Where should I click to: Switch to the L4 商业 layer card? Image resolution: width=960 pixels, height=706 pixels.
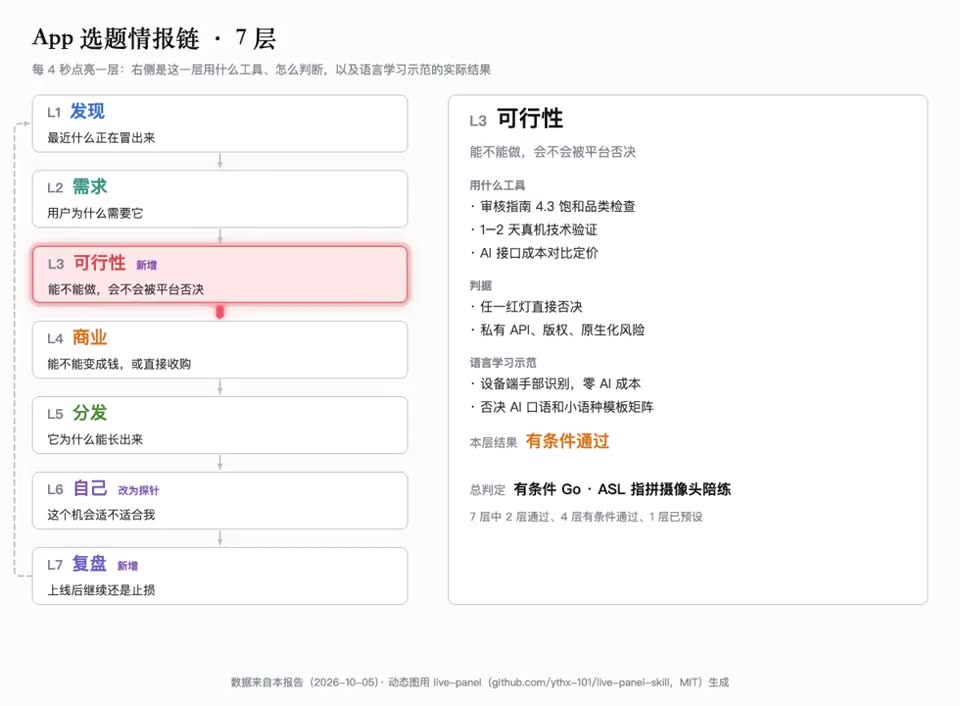coord(220,350)
